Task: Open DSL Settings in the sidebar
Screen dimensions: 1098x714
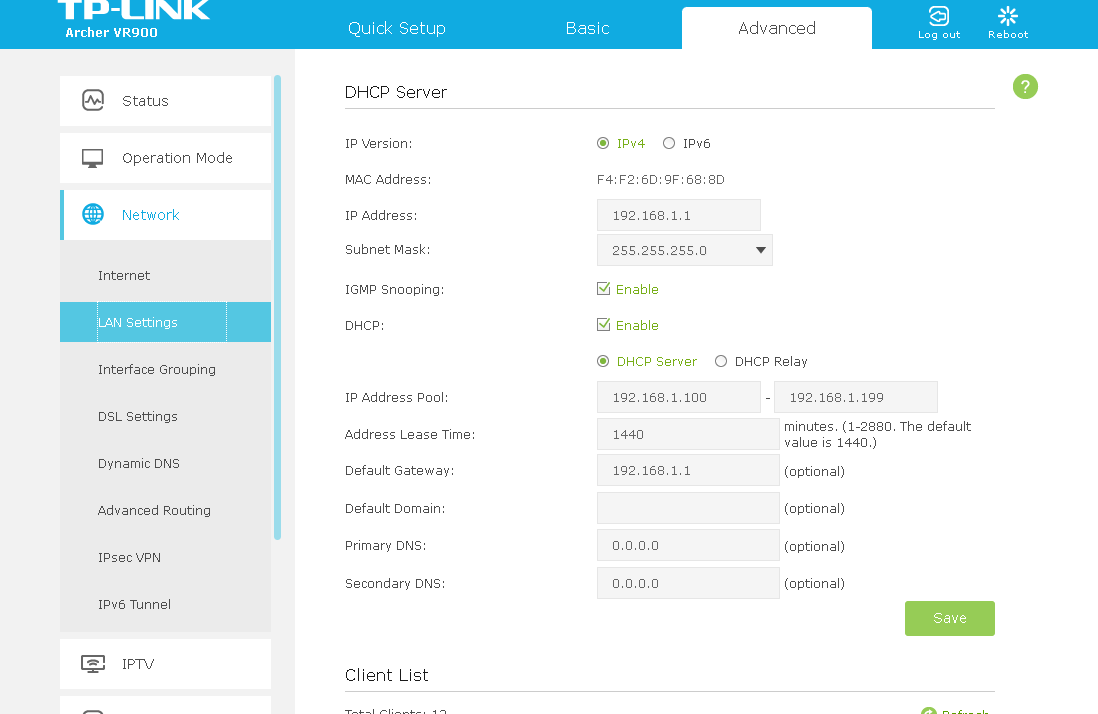Action: click(138, 416)
